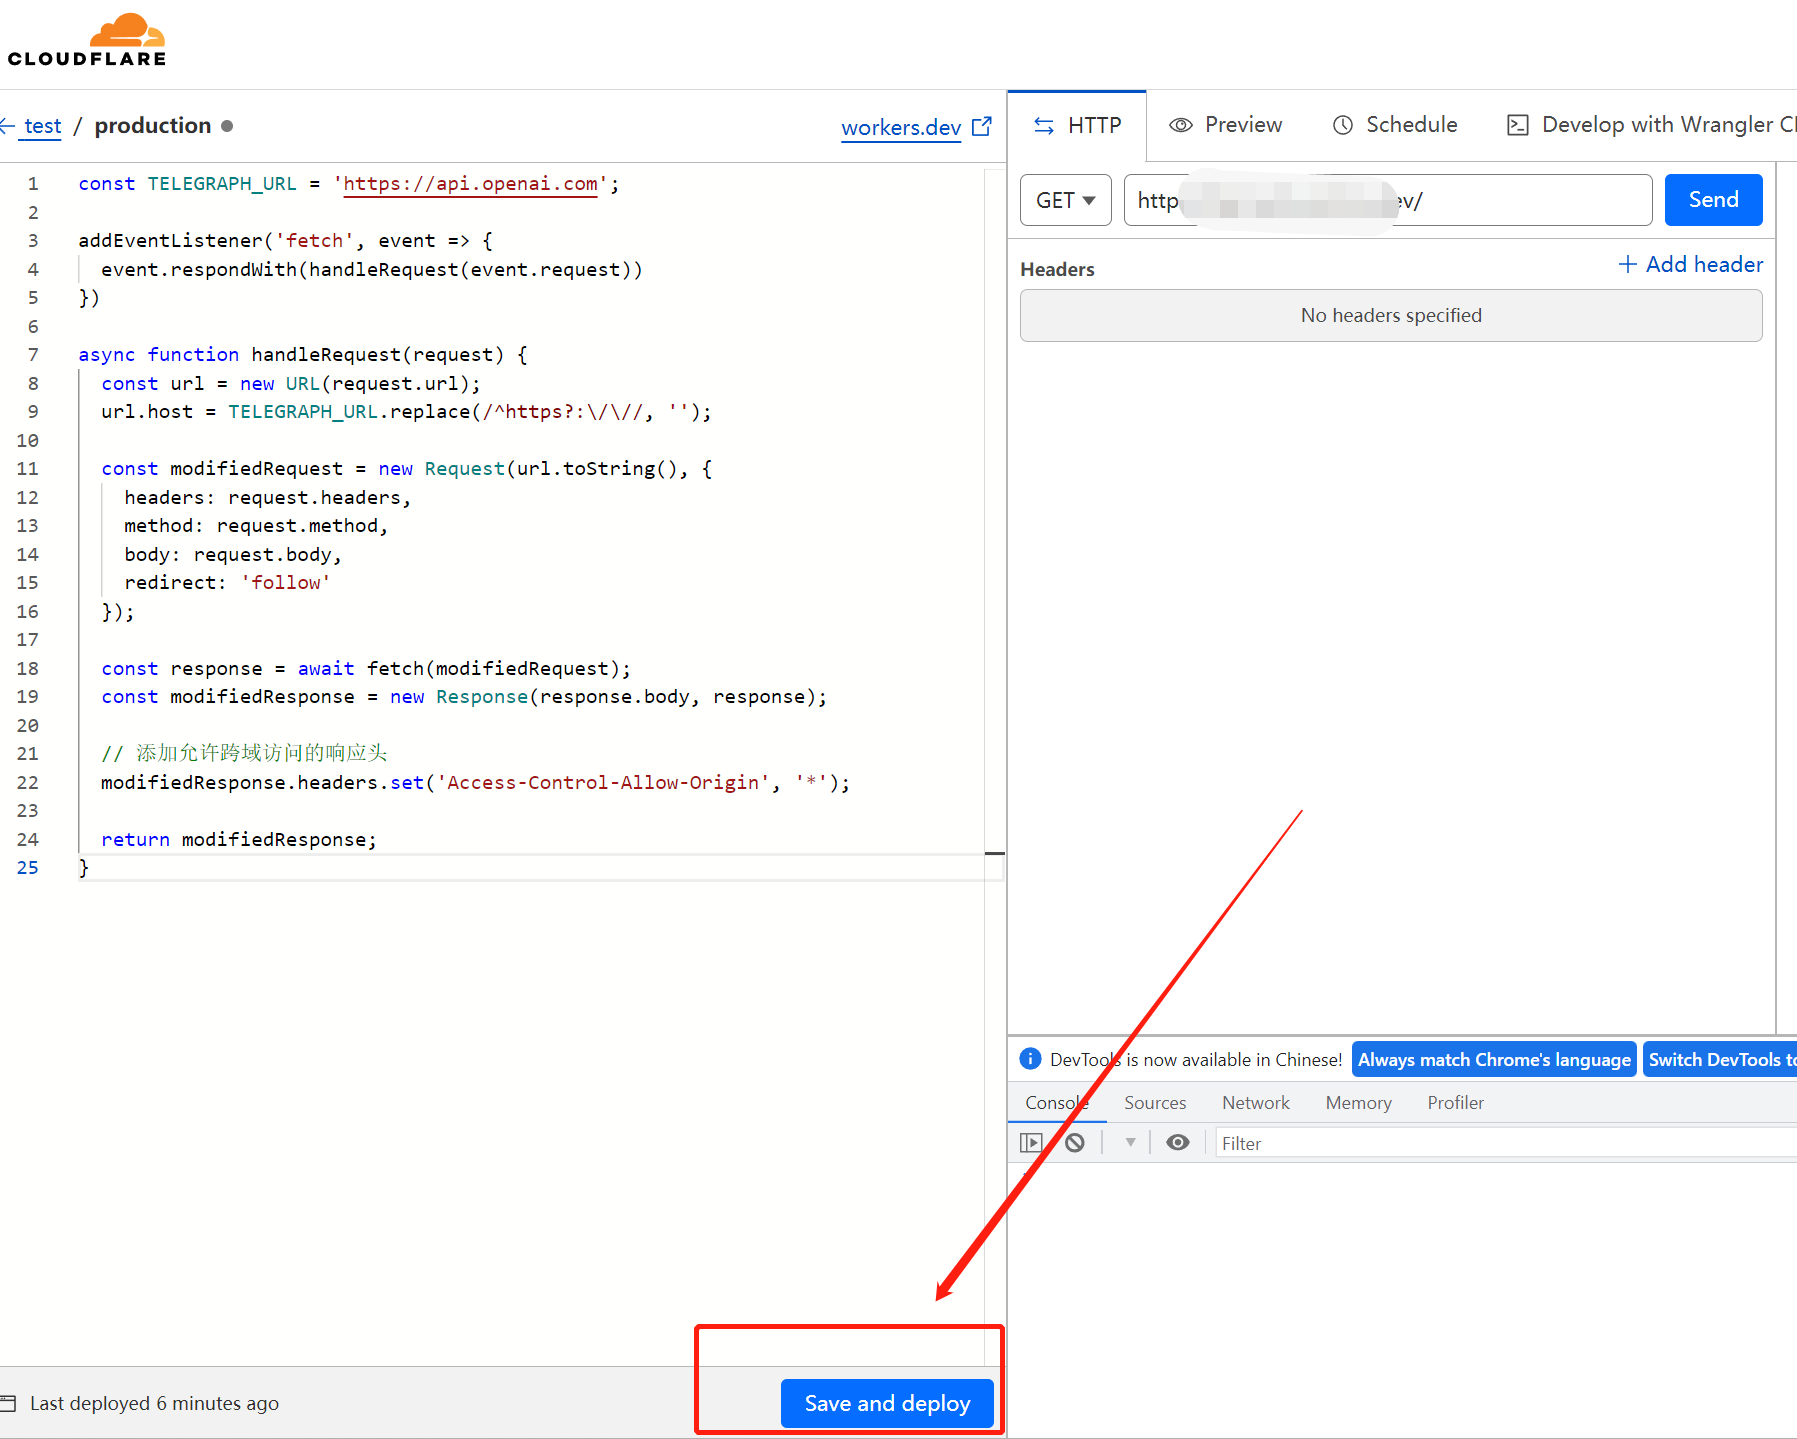
Task: Toggle the console live expression eye icon
Action: pyautogui.click(x=1178, y=1142)
